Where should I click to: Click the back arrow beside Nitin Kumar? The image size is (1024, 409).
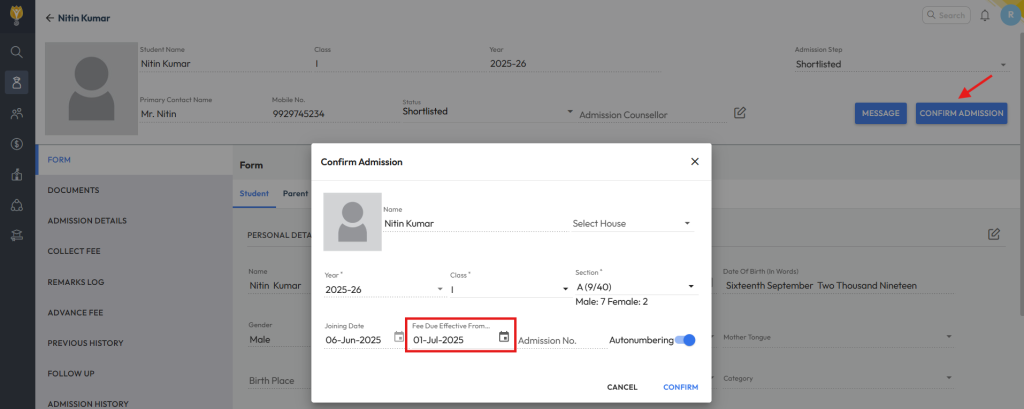50,18
